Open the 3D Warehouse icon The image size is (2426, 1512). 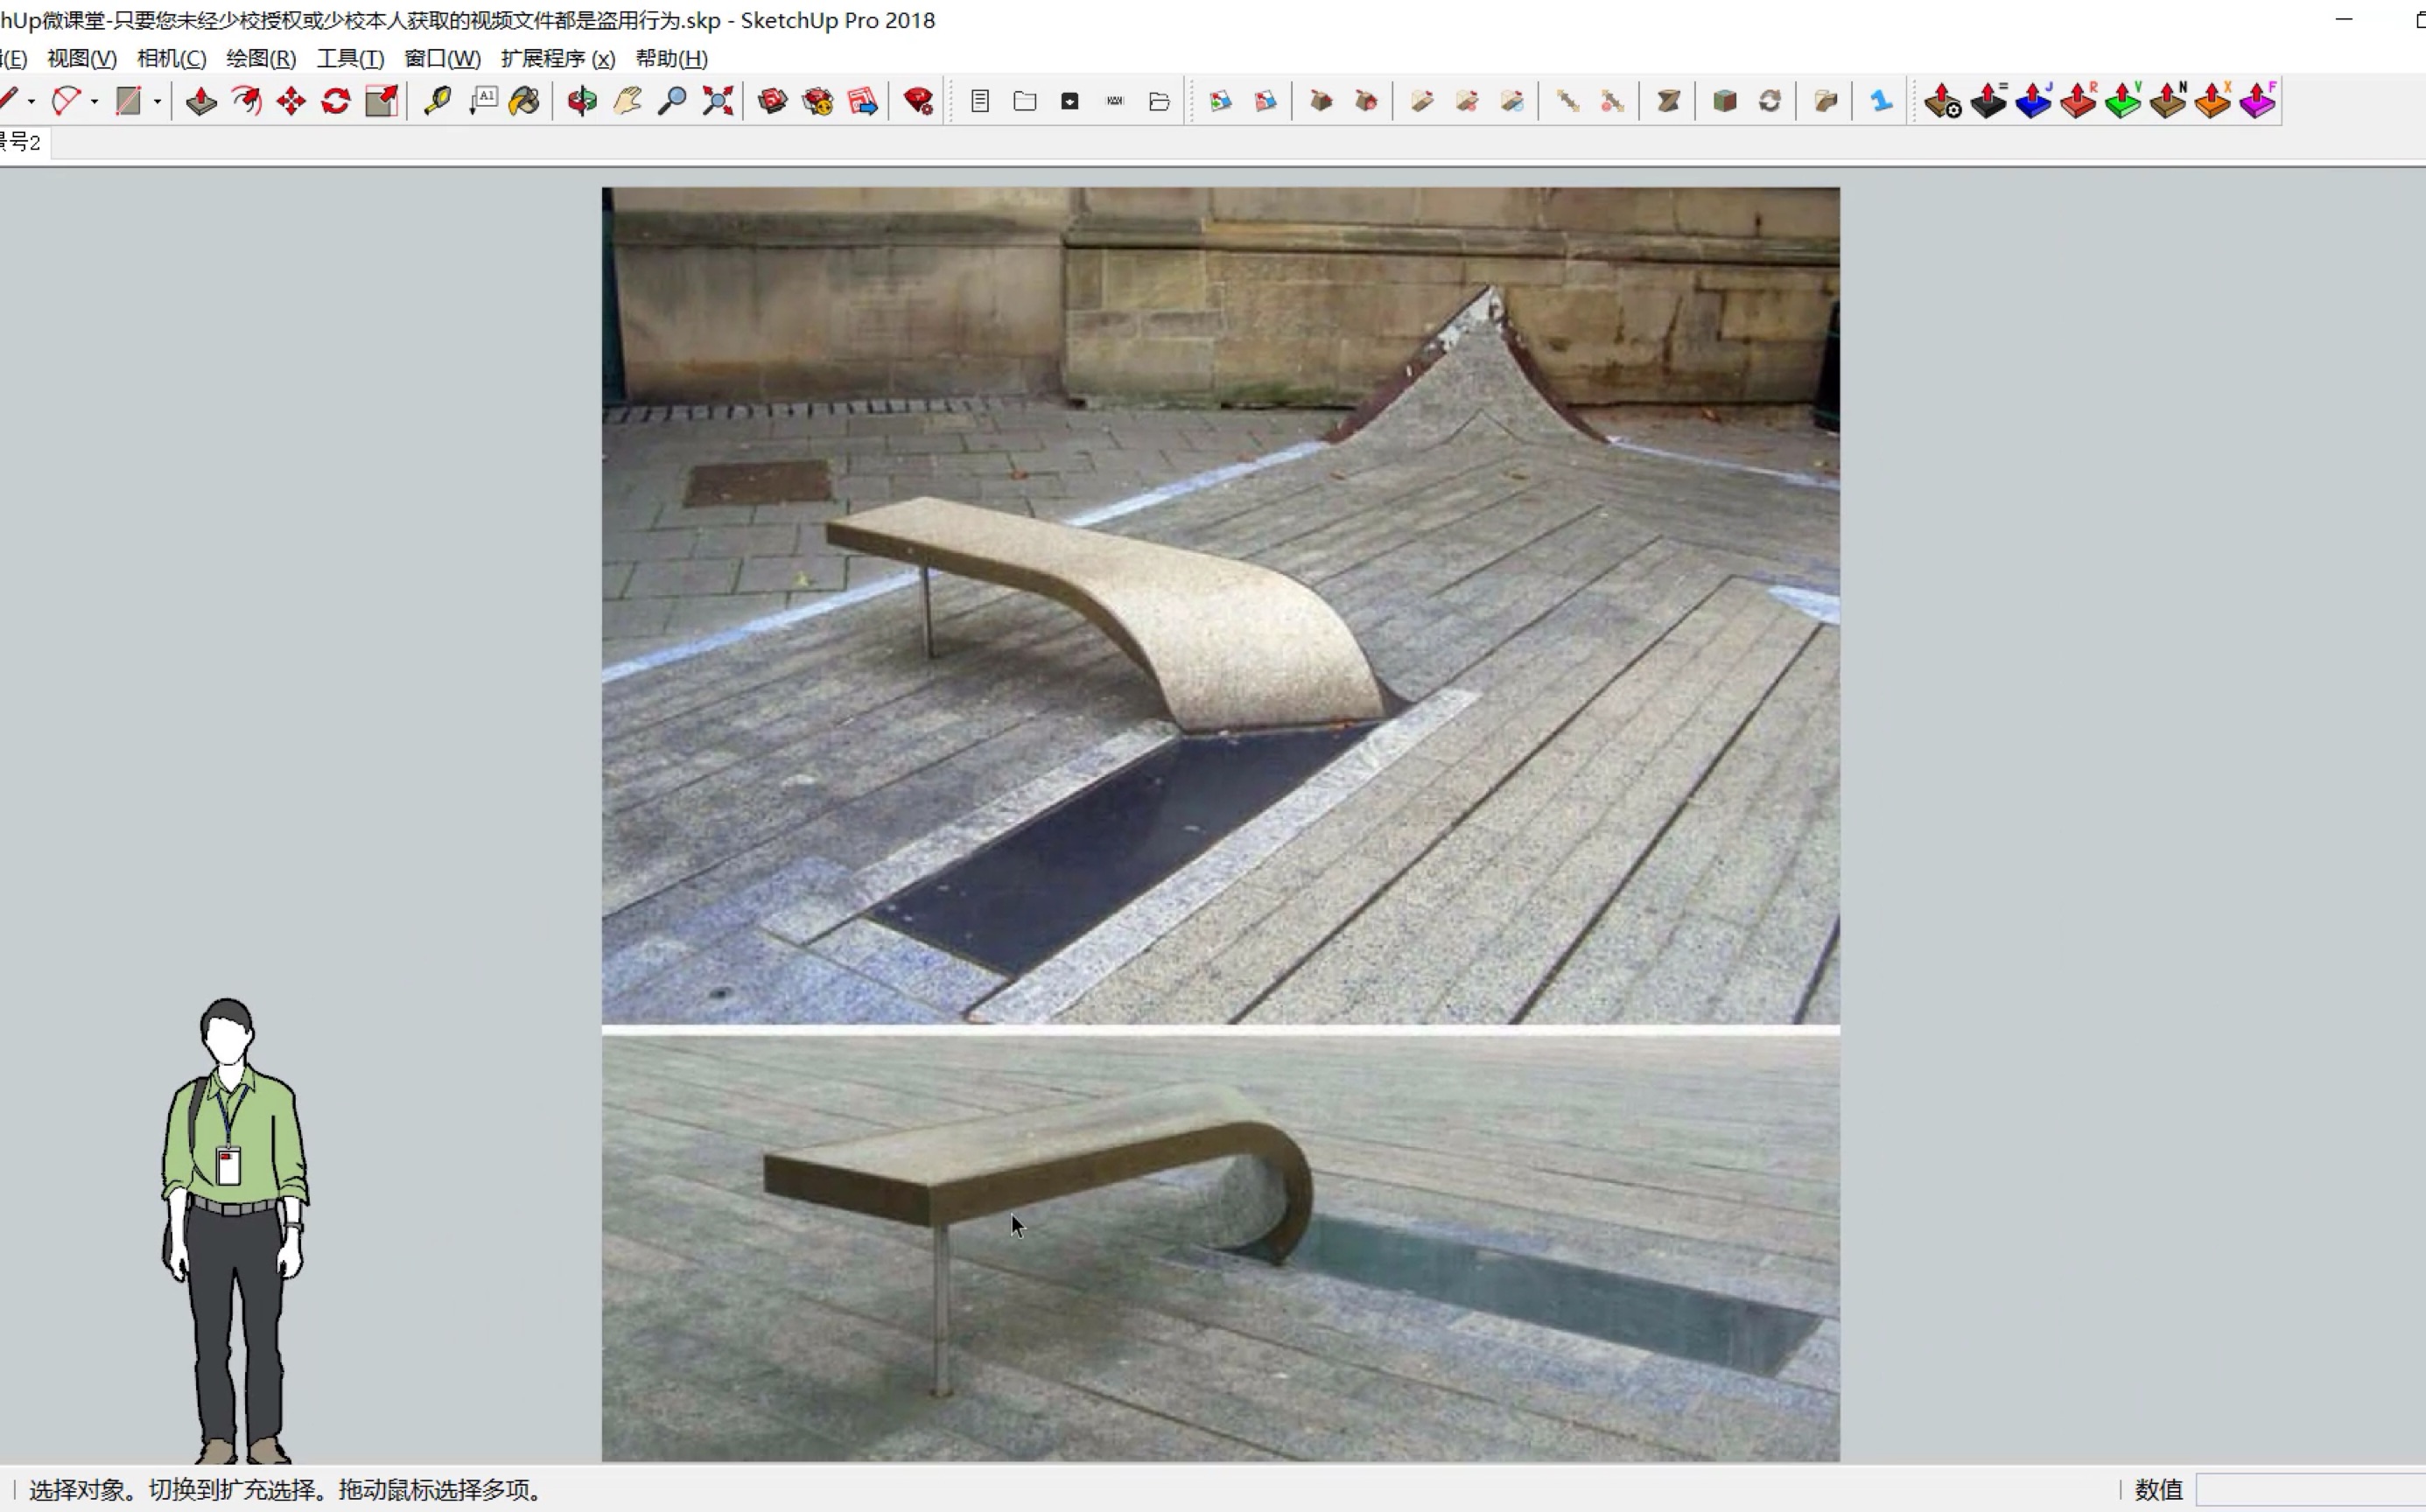point(772,101)
